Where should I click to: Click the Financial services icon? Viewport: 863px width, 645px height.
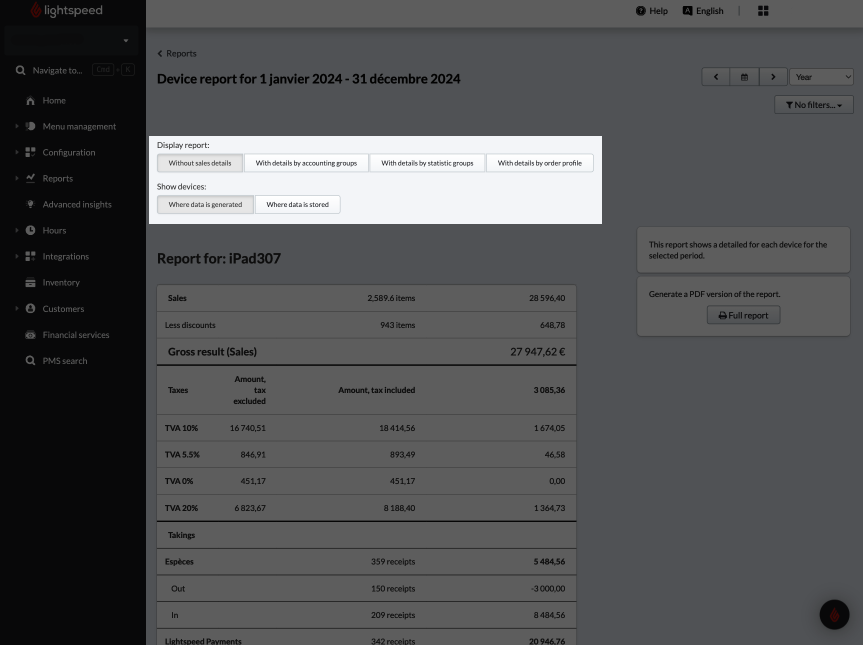click(x=30, y=335)
